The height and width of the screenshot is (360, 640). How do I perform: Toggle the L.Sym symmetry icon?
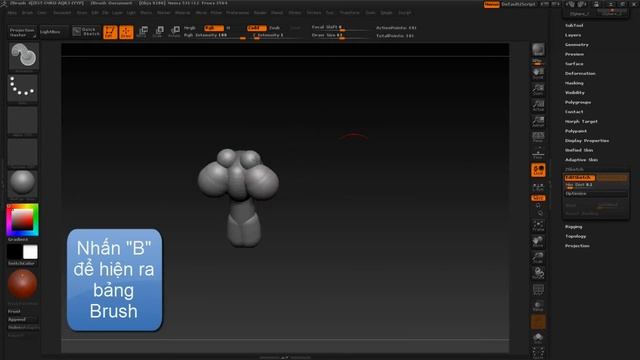click(x=538, y=187)
